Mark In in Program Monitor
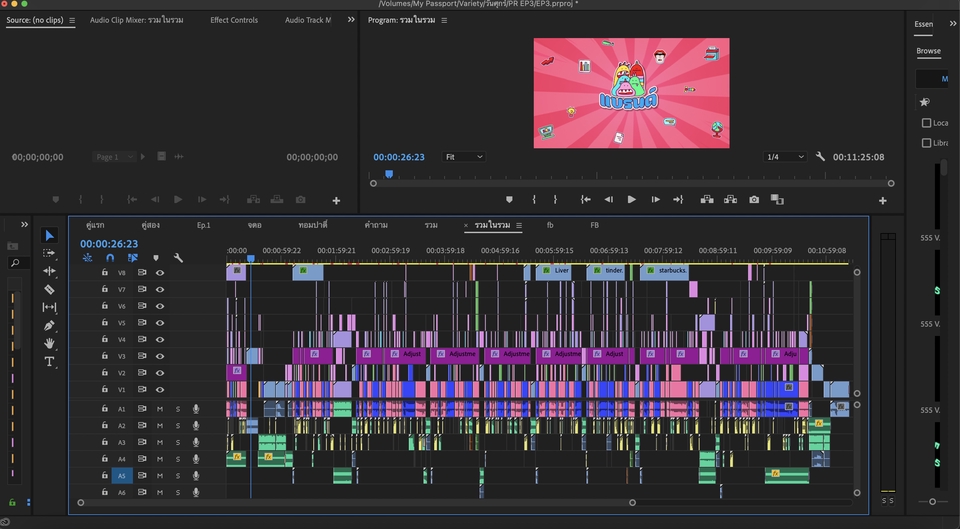Image resolution: width=960 pixels, height=529 pixels. (x=534, y=200)
